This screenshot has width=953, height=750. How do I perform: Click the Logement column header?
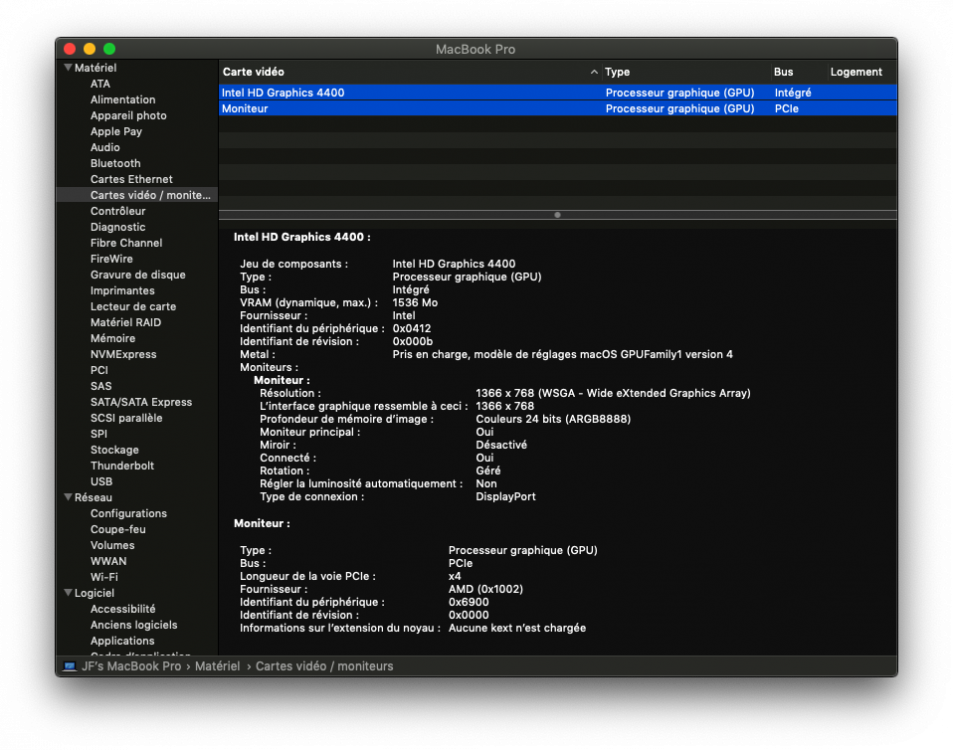(x=856, y=72)
